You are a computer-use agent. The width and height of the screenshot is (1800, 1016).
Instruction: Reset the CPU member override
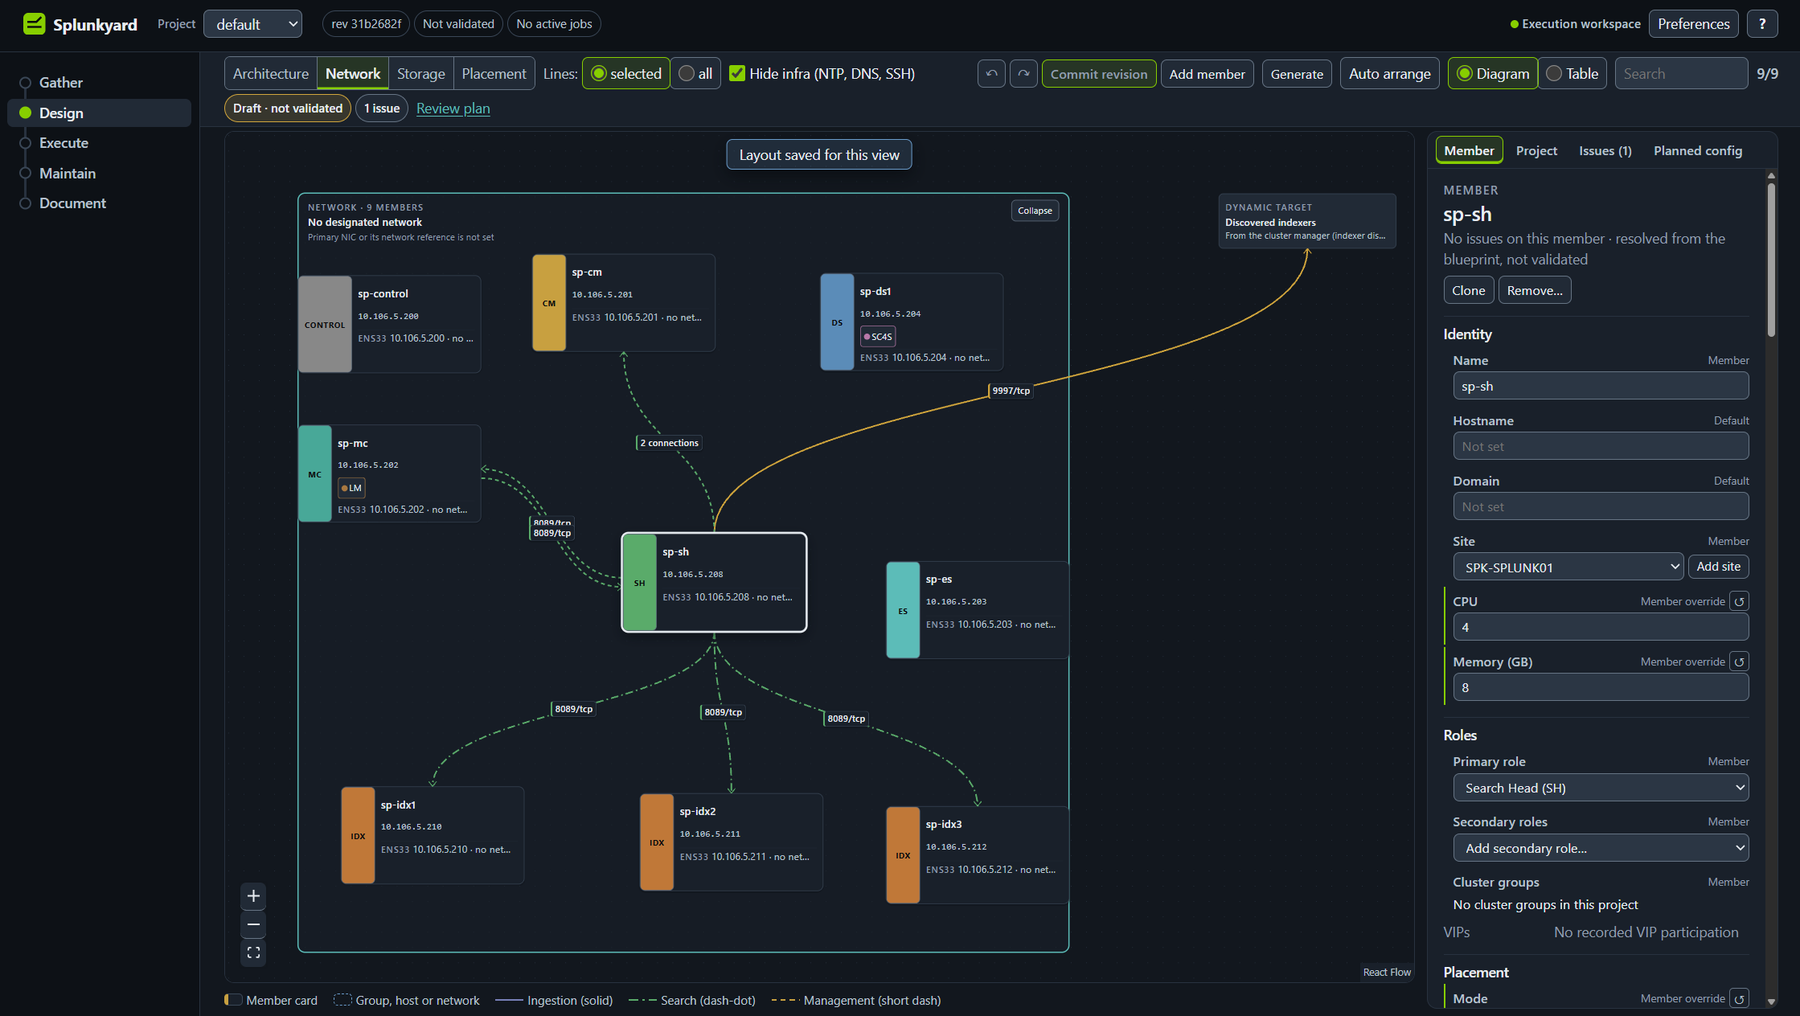(x=1739, y=601)
